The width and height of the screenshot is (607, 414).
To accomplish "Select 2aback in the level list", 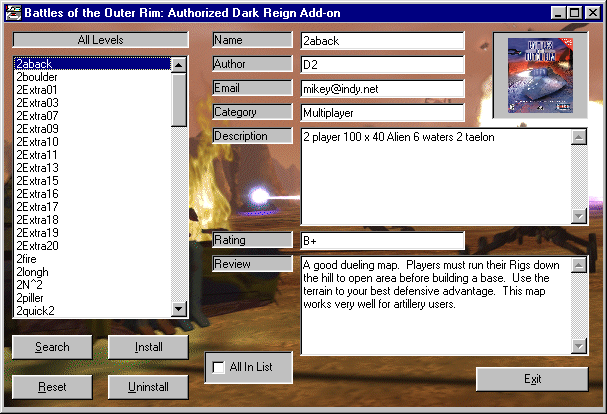I will point(93,64).
